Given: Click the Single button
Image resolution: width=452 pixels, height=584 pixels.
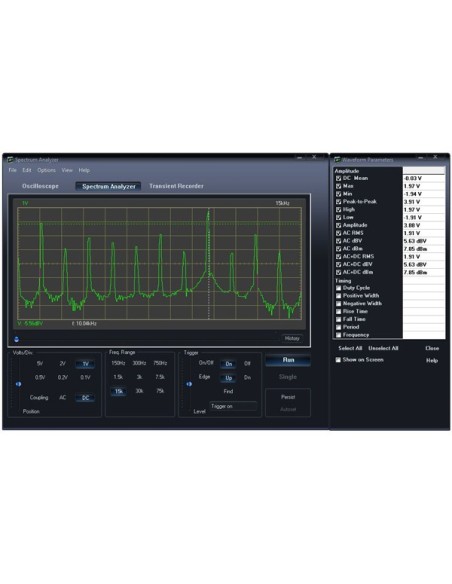Looking at the screenshot, I should (288, 377).
